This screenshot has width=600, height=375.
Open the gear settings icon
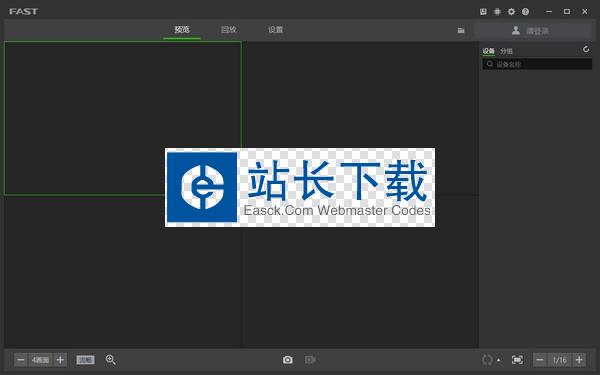[x=511, y=12]
